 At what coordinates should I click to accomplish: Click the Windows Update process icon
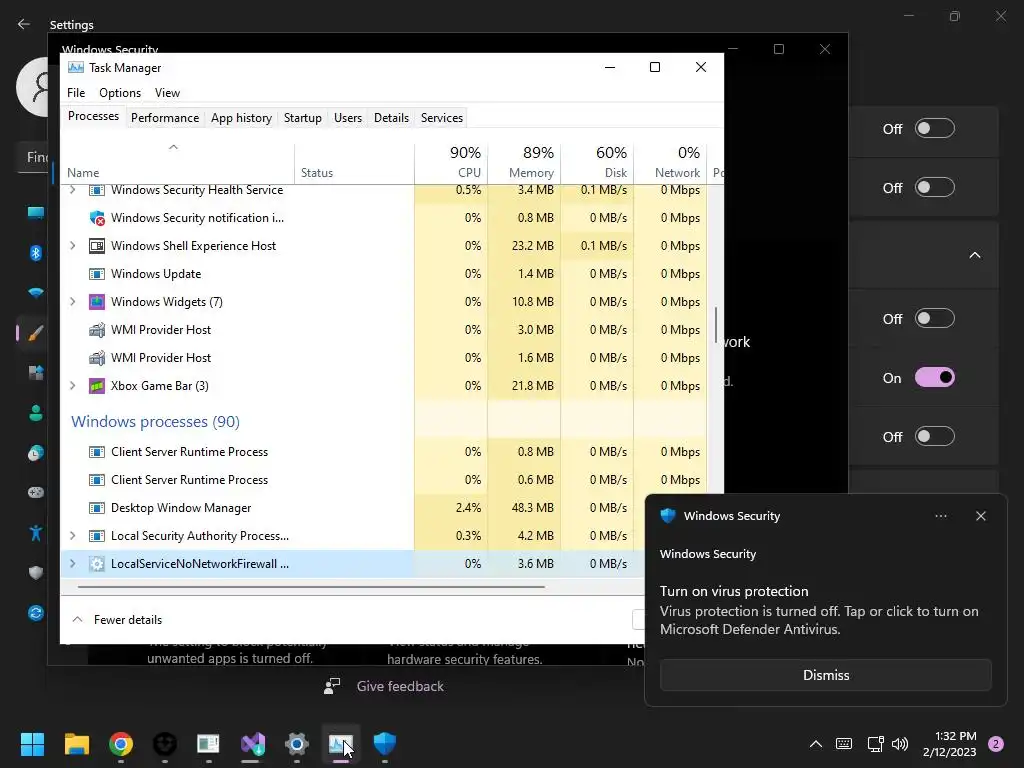click(x=97, y=274)
